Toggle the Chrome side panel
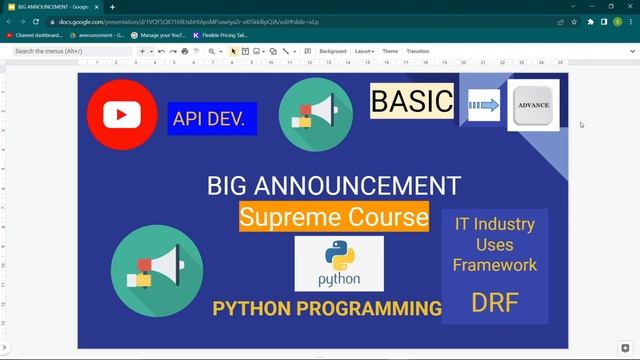Image resolution: width=640 pixels, height=360 pixels. pos(604,22)
